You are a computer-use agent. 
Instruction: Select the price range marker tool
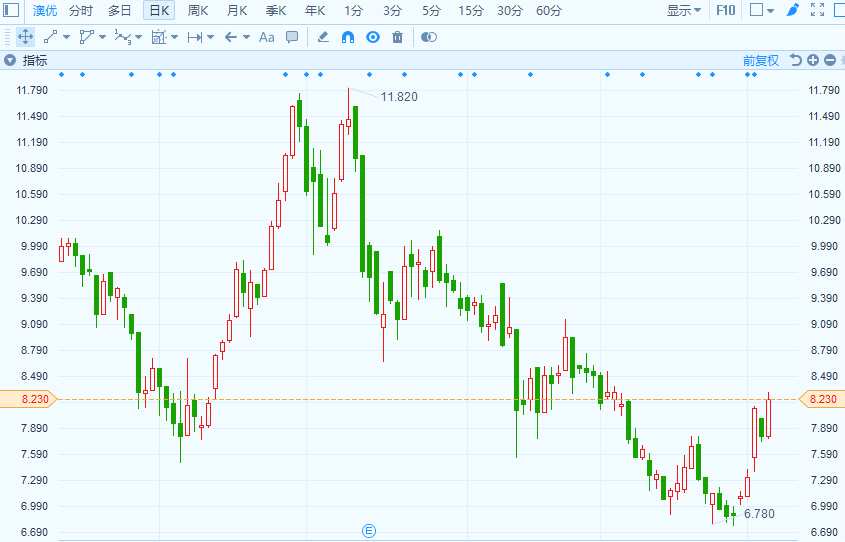pyautogui.click(x=195, y=37)
